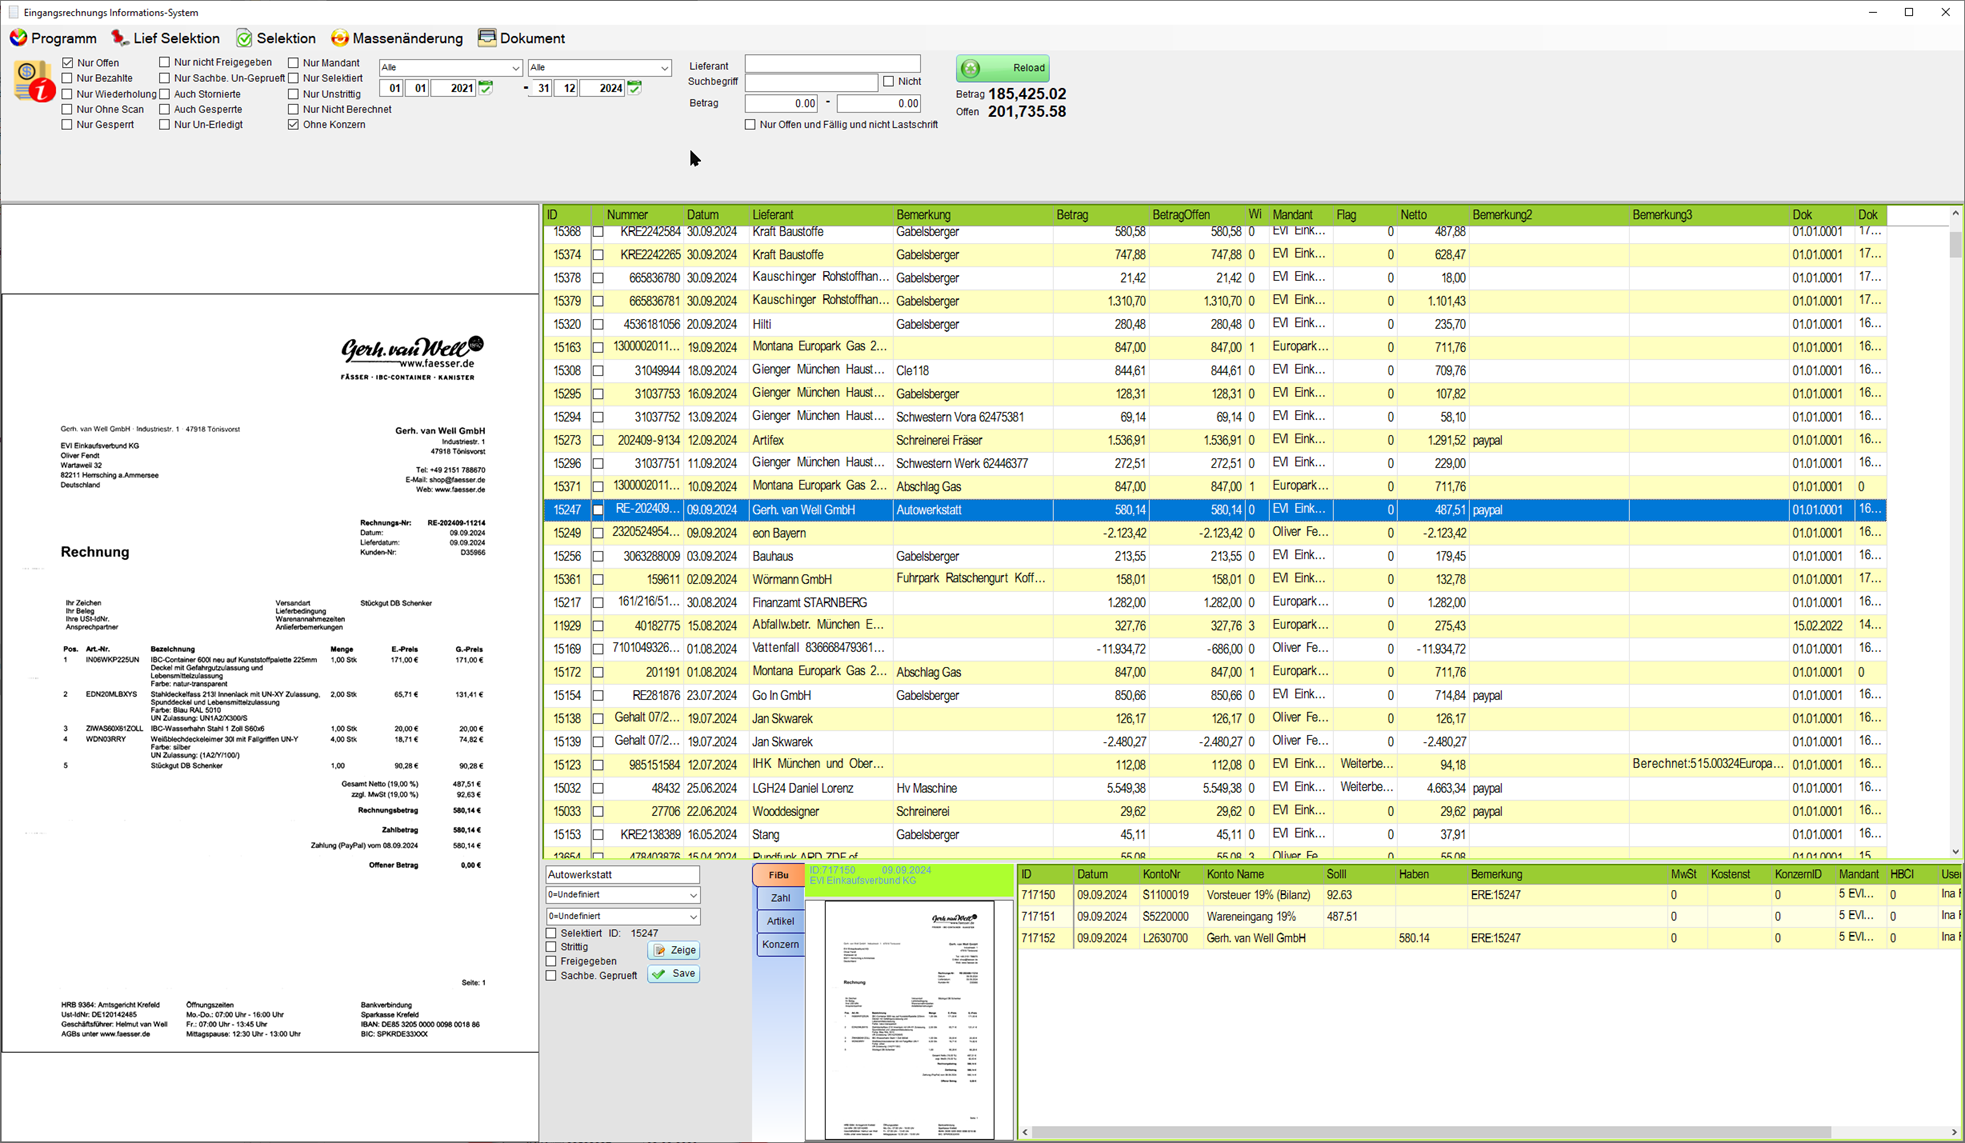Select the Bauhaus invoice row 15256
Image resolution: width=1965 pixels, height=1143 pixels.
pos(1215,556)
